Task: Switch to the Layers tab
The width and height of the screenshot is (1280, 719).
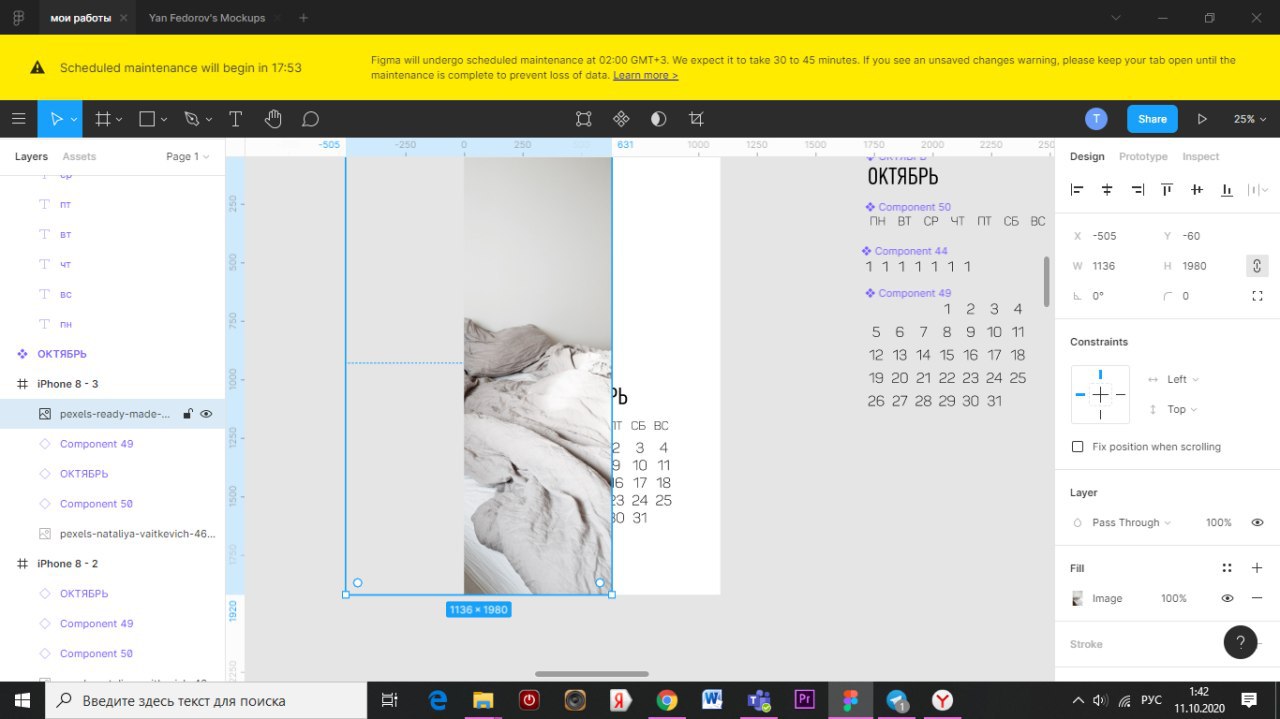Action: pyautogui.click(x=31, y=156)
